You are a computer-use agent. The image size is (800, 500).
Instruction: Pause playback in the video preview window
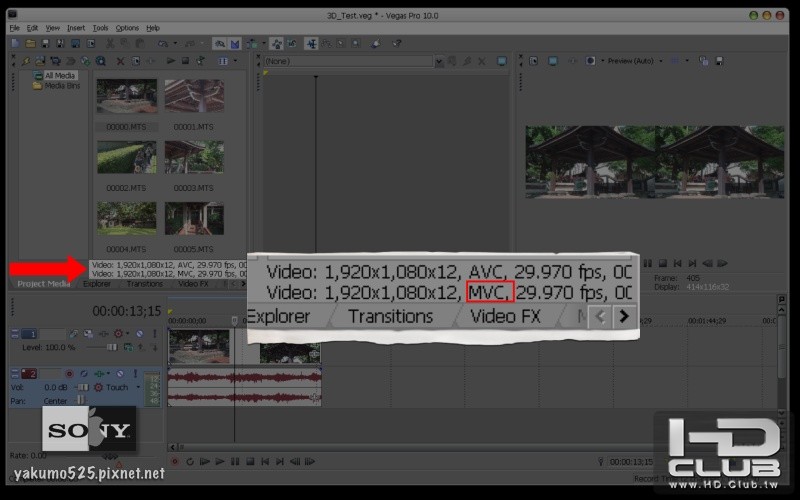point(647,263)
